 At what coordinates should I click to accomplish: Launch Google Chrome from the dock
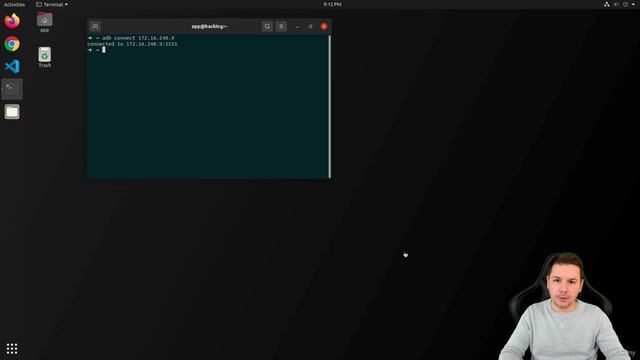click(12, 44)
